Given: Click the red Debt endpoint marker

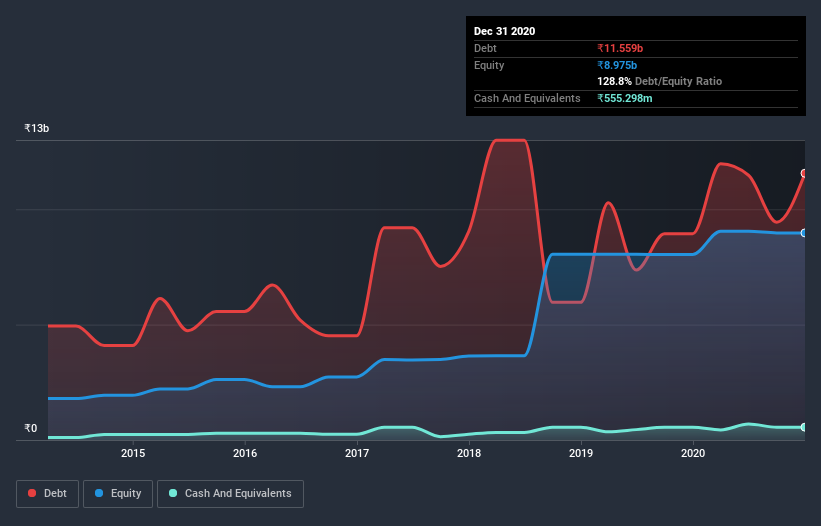Looking at the screenshot, I should point(804,173).
